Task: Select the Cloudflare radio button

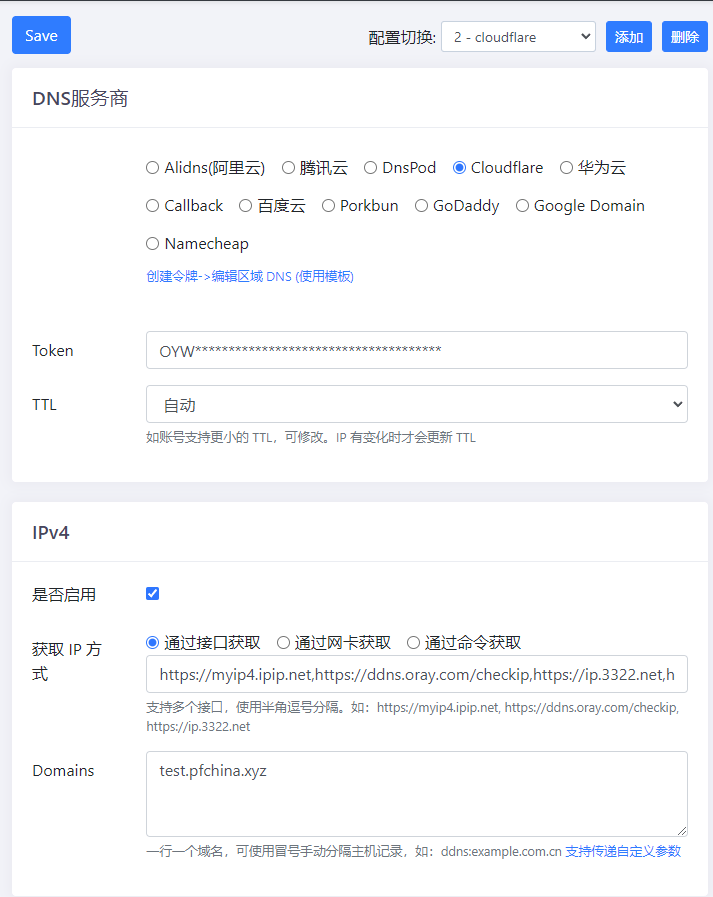Action: point(460,168)
